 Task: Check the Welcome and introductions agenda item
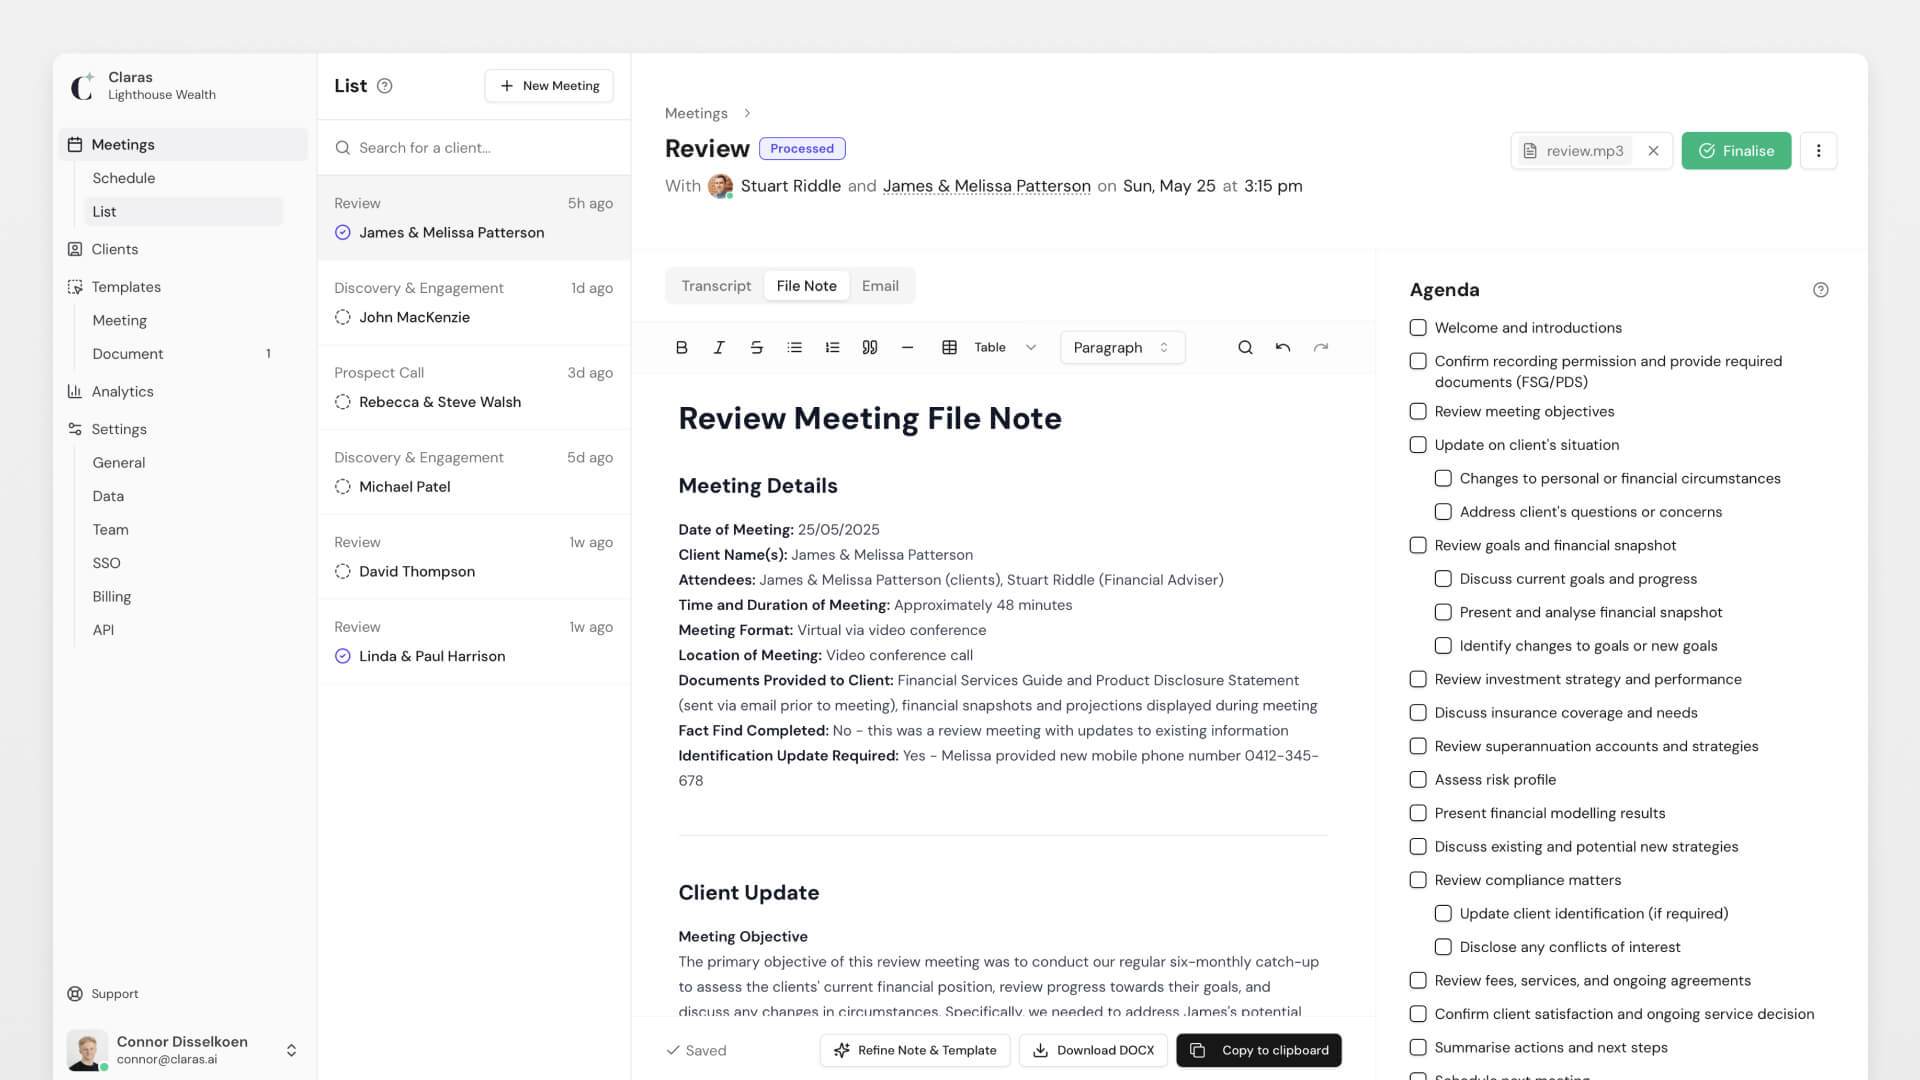point(1417,327)
